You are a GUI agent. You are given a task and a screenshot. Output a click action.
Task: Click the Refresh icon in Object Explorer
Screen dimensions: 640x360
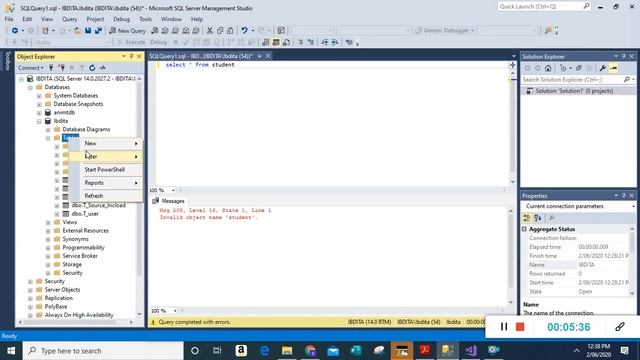click(92, 68)
